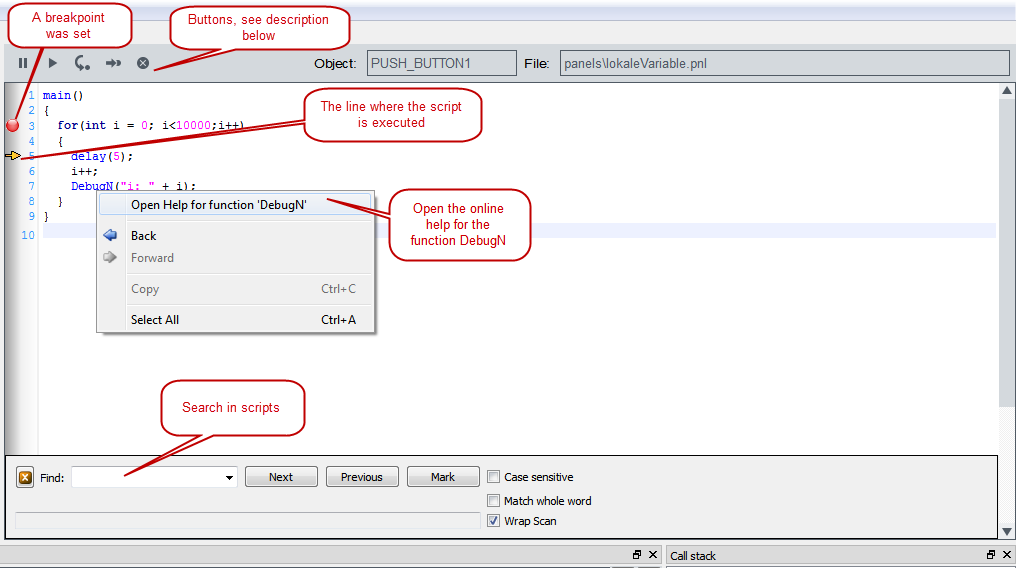This screenshot has width=1016, height=568.
Task: Choose Select All from the context menu
Action: [x=155, y=320]
